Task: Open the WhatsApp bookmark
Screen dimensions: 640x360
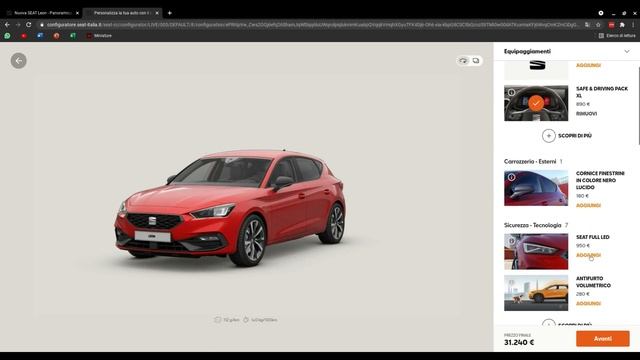Action: click(x=7, y=36)
